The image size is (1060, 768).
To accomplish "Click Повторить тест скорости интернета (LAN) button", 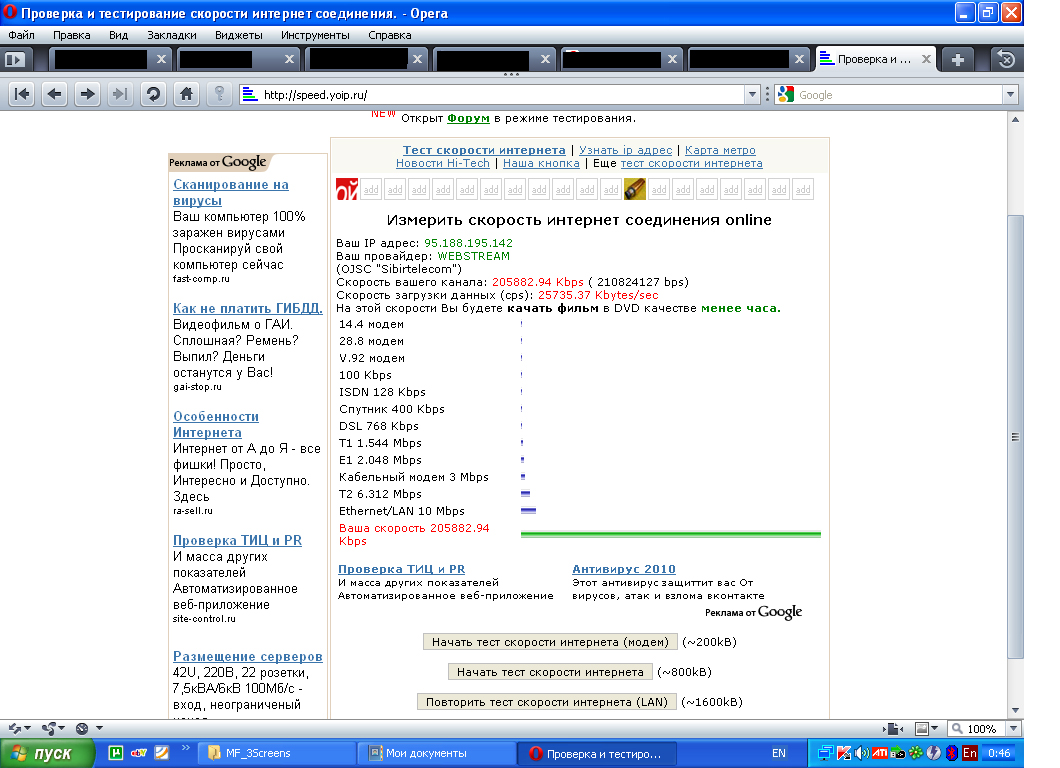I will click(x=546, y=702).
